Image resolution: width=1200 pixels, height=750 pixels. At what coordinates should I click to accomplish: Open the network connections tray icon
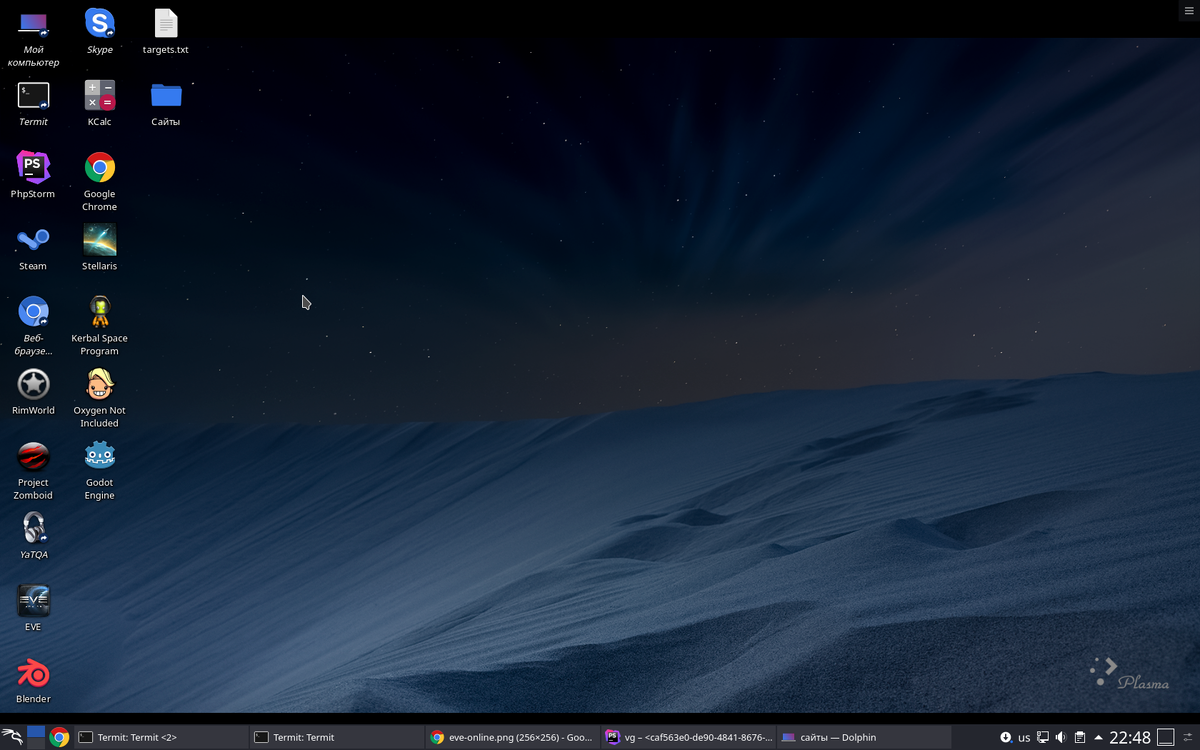click(x=1043, y=737)
